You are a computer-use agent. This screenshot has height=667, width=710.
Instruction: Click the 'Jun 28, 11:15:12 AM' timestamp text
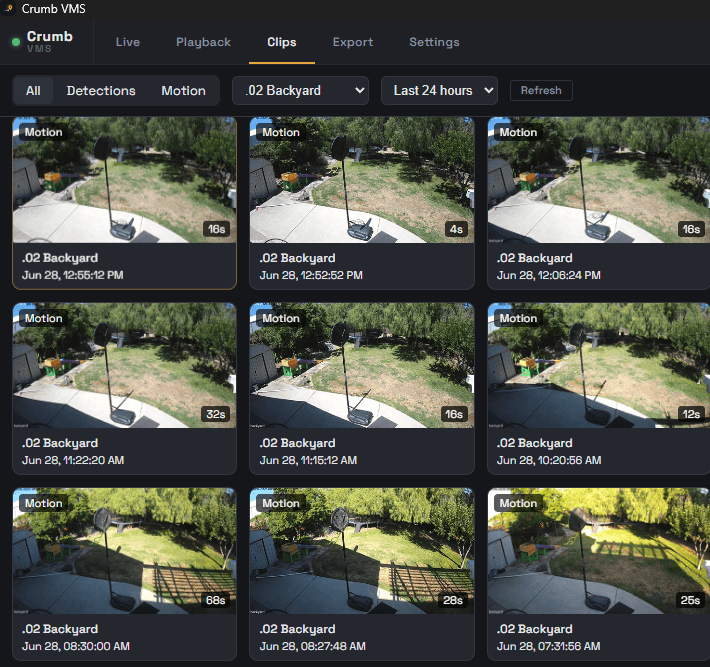(x=308, y=460)
